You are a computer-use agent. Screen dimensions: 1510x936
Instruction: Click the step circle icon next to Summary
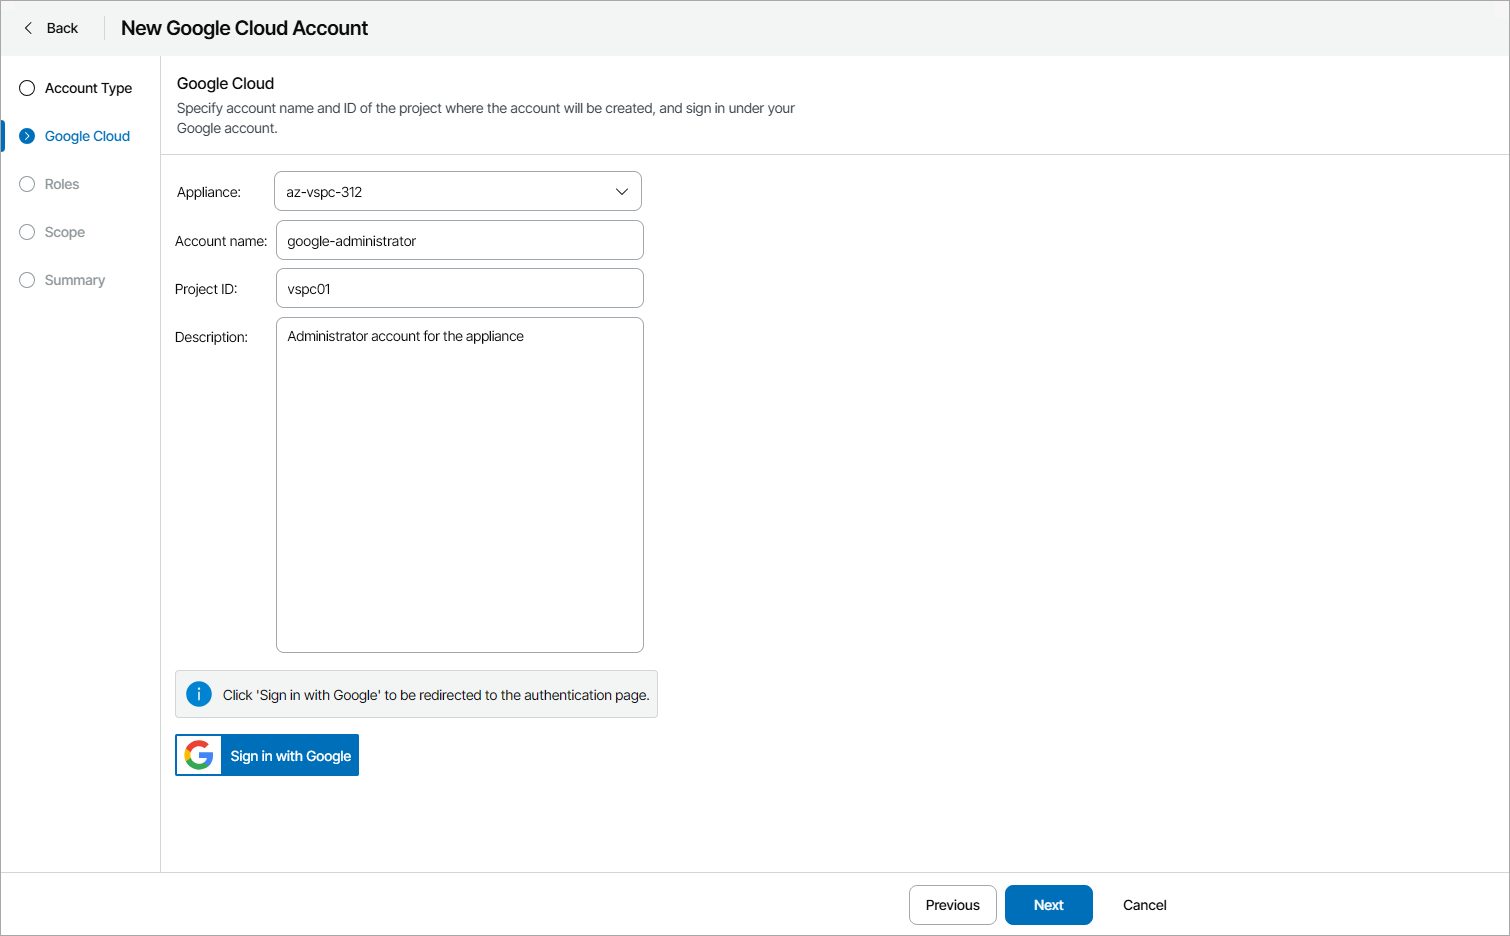26,280
